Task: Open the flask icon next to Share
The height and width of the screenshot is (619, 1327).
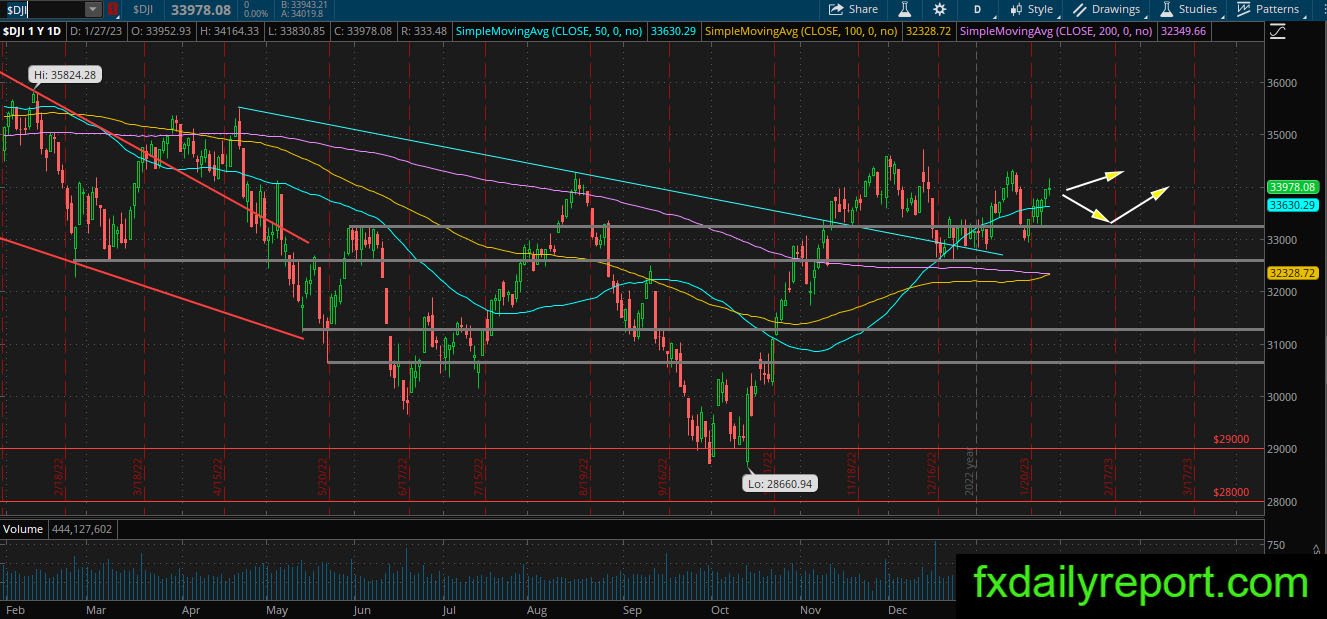Action: tap(905, 9)
